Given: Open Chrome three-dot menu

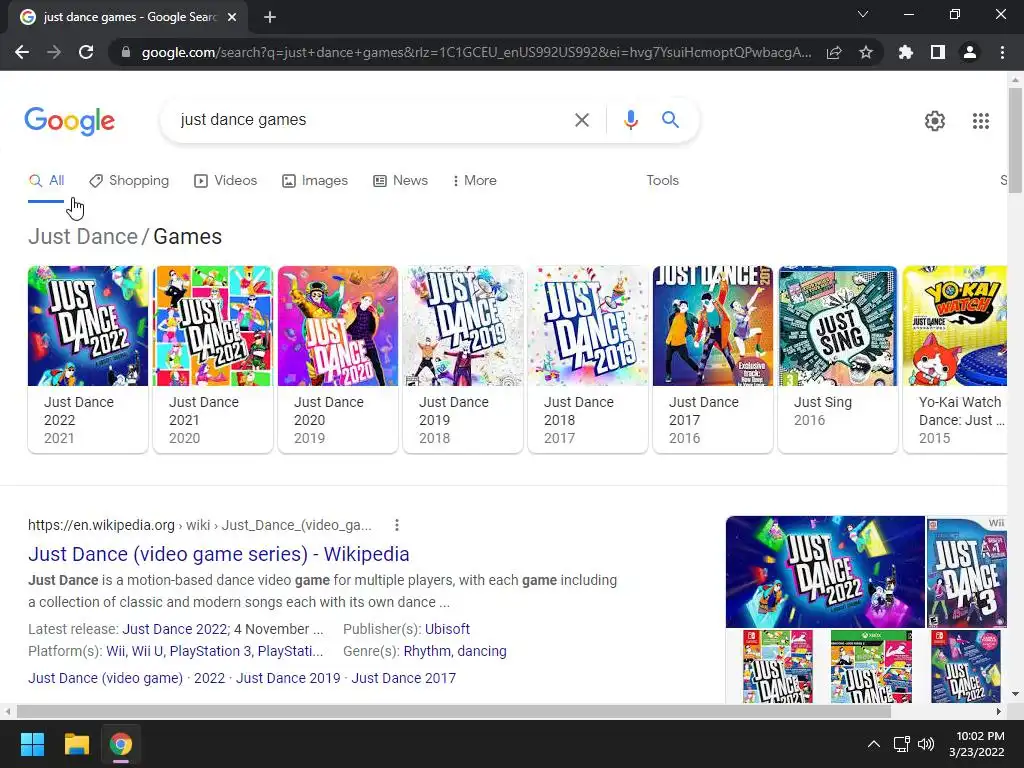Looking at the screenshot, I should [x=1002, y=52].
